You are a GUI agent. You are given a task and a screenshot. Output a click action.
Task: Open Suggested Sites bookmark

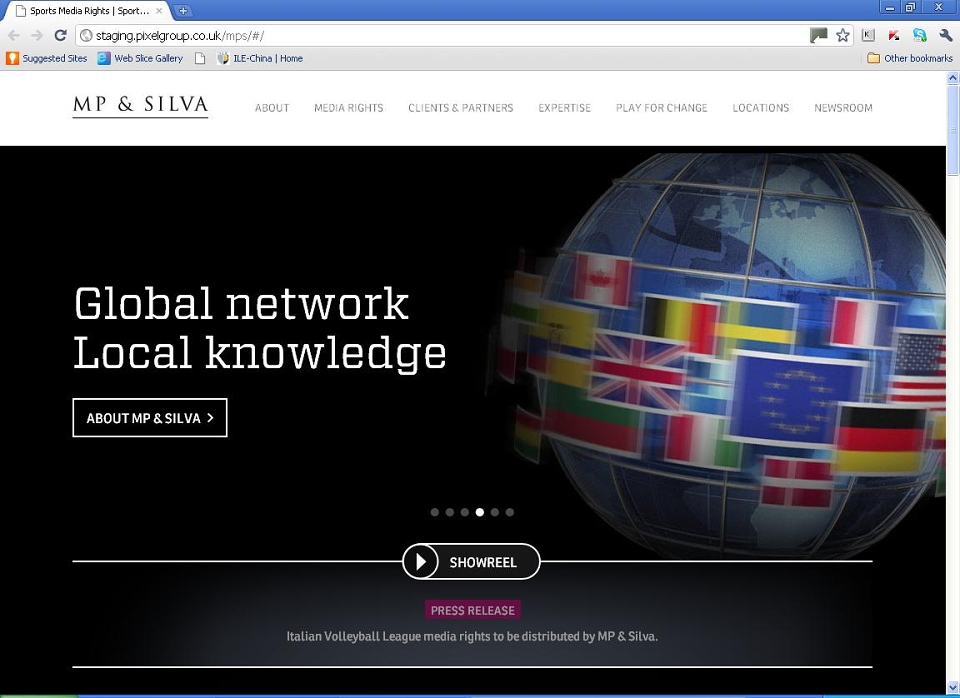47,58
